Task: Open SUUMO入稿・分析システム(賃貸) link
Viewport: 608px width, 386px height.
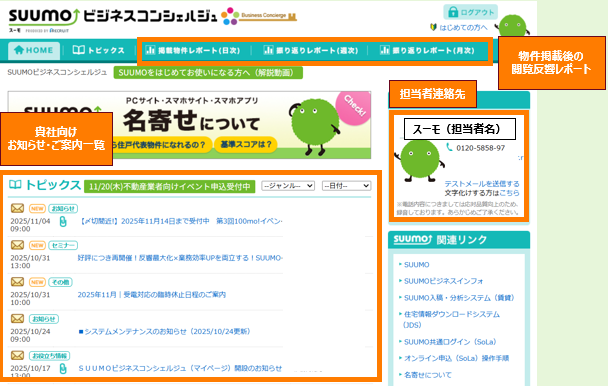Action: click(459, 298)
